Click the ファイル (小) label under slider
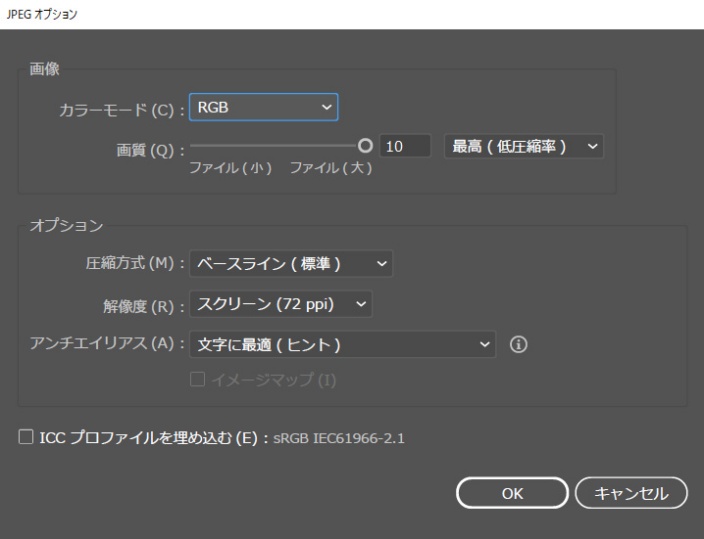 pyautogui.click(x=231, y=168)
